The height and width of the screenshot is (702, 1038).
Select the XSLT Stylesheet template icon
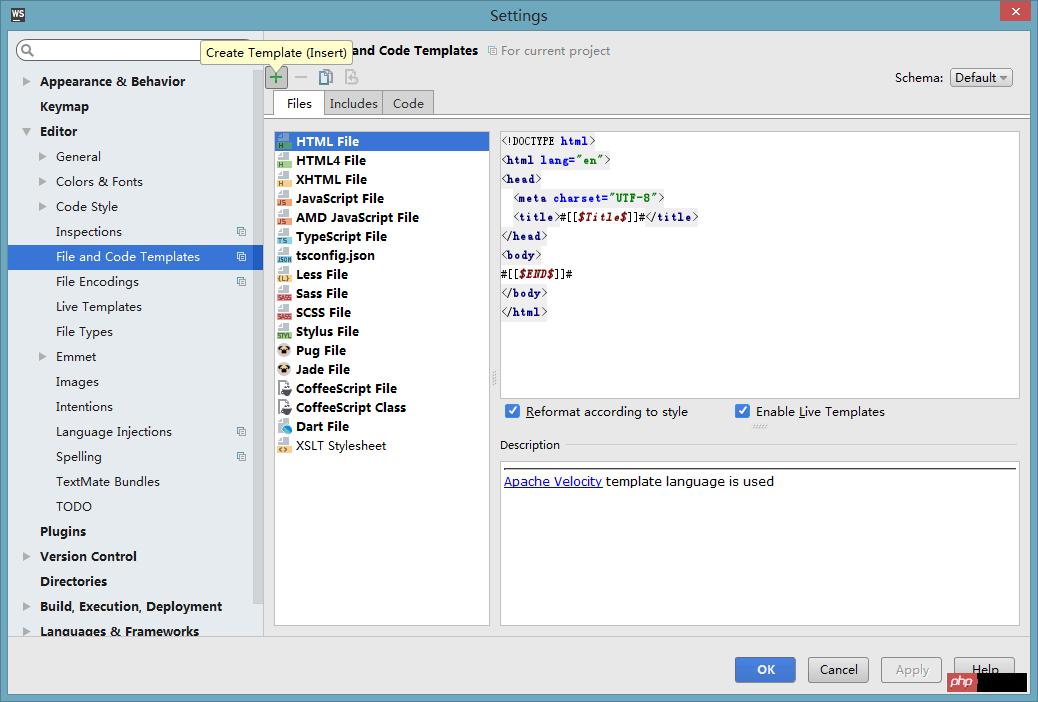click(x=284, y=446)
